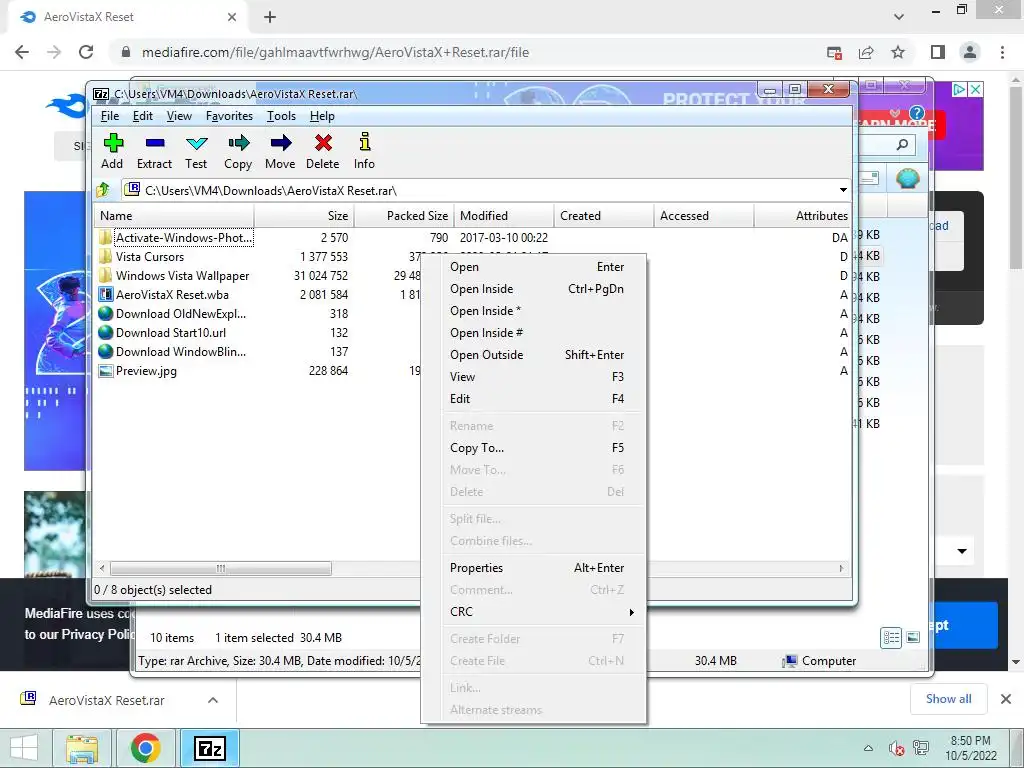
Task: Click the Info toolbar icon
Action: [x=364, y=142]
